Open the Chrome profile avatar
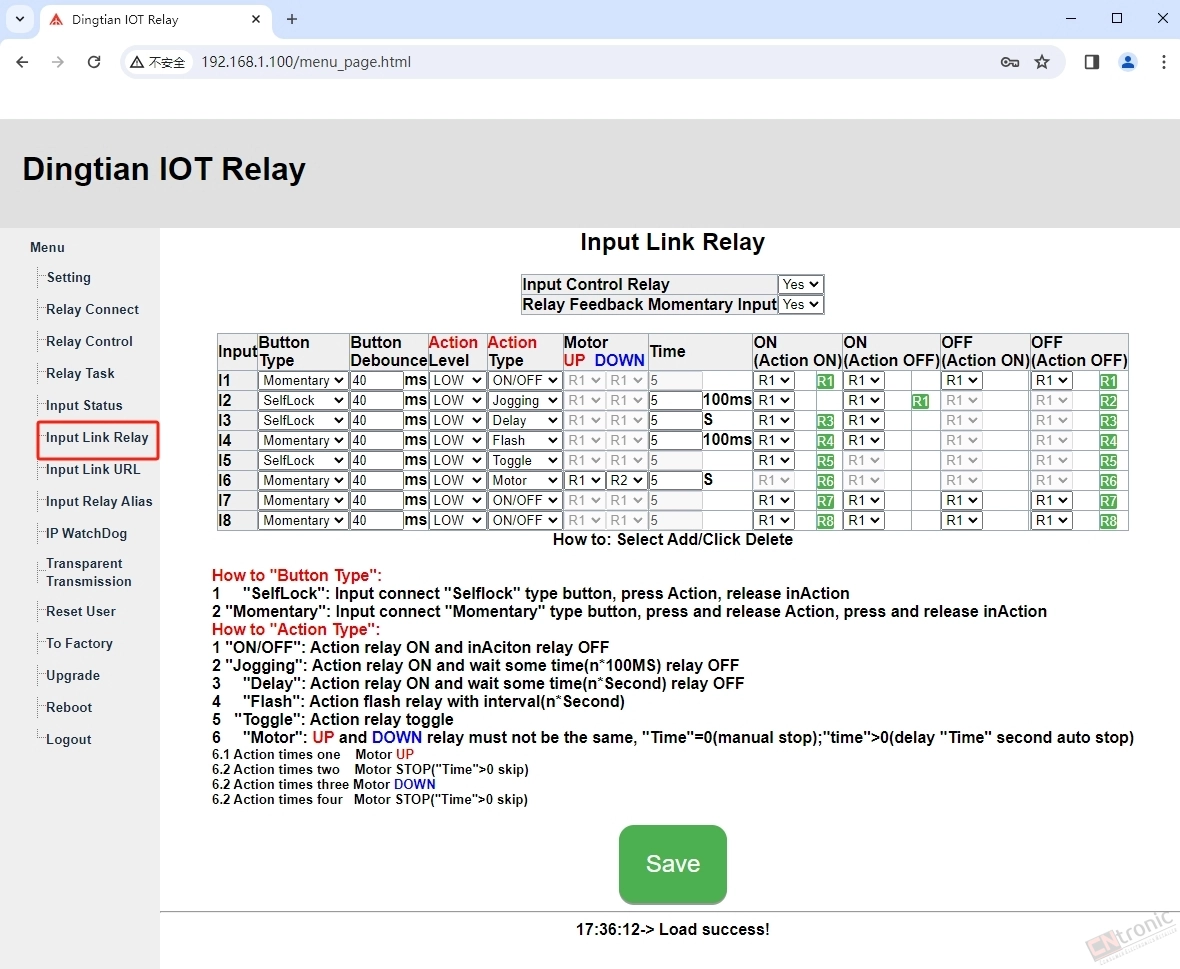 pyautogui.click(x=1127, y=62)
